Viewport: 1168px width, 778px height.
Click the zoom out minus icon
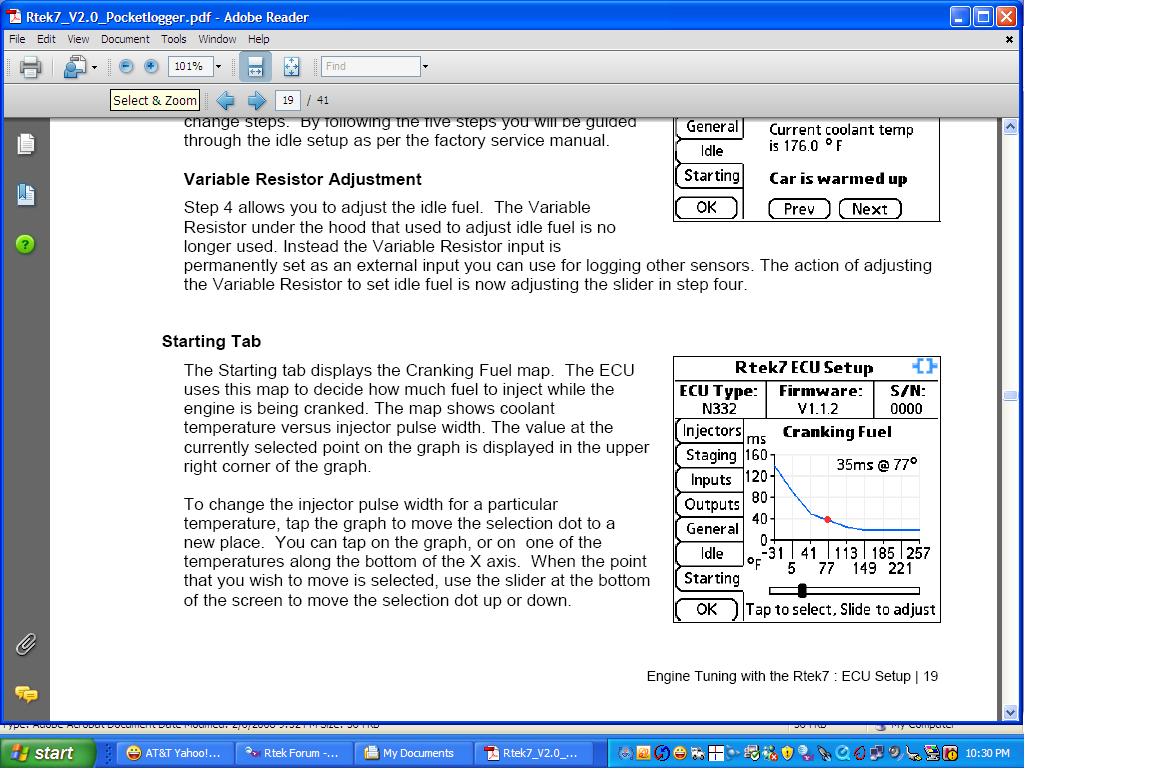126,66
